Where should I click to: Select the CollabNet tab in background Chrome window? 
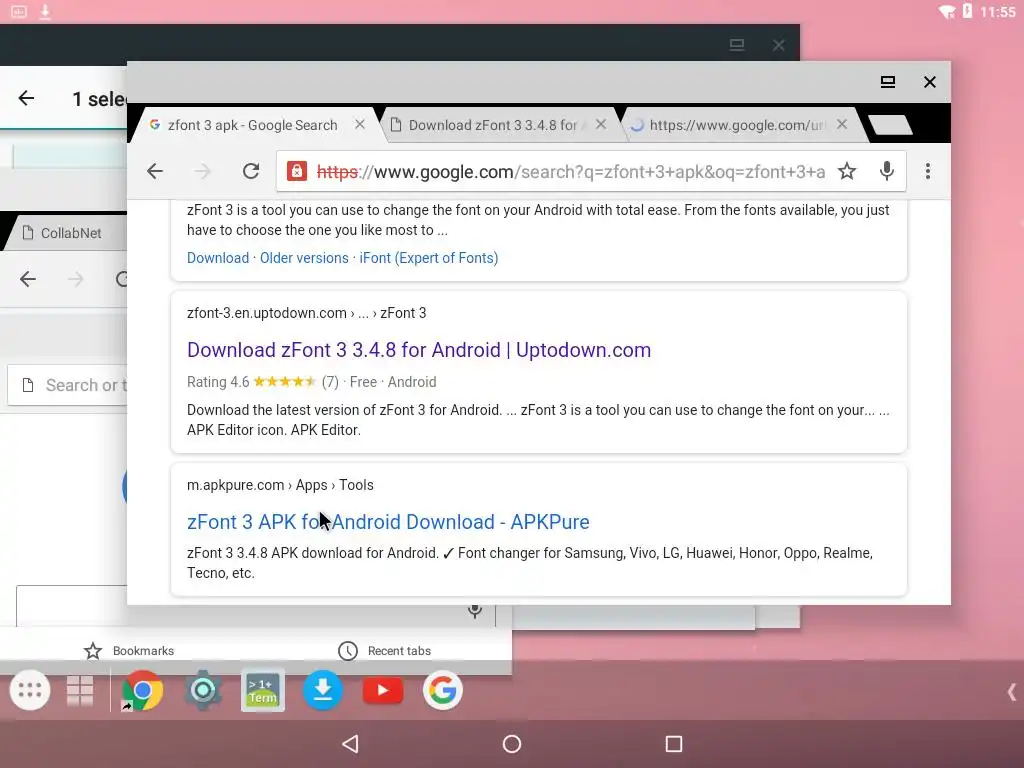click(x=71, y=233)
